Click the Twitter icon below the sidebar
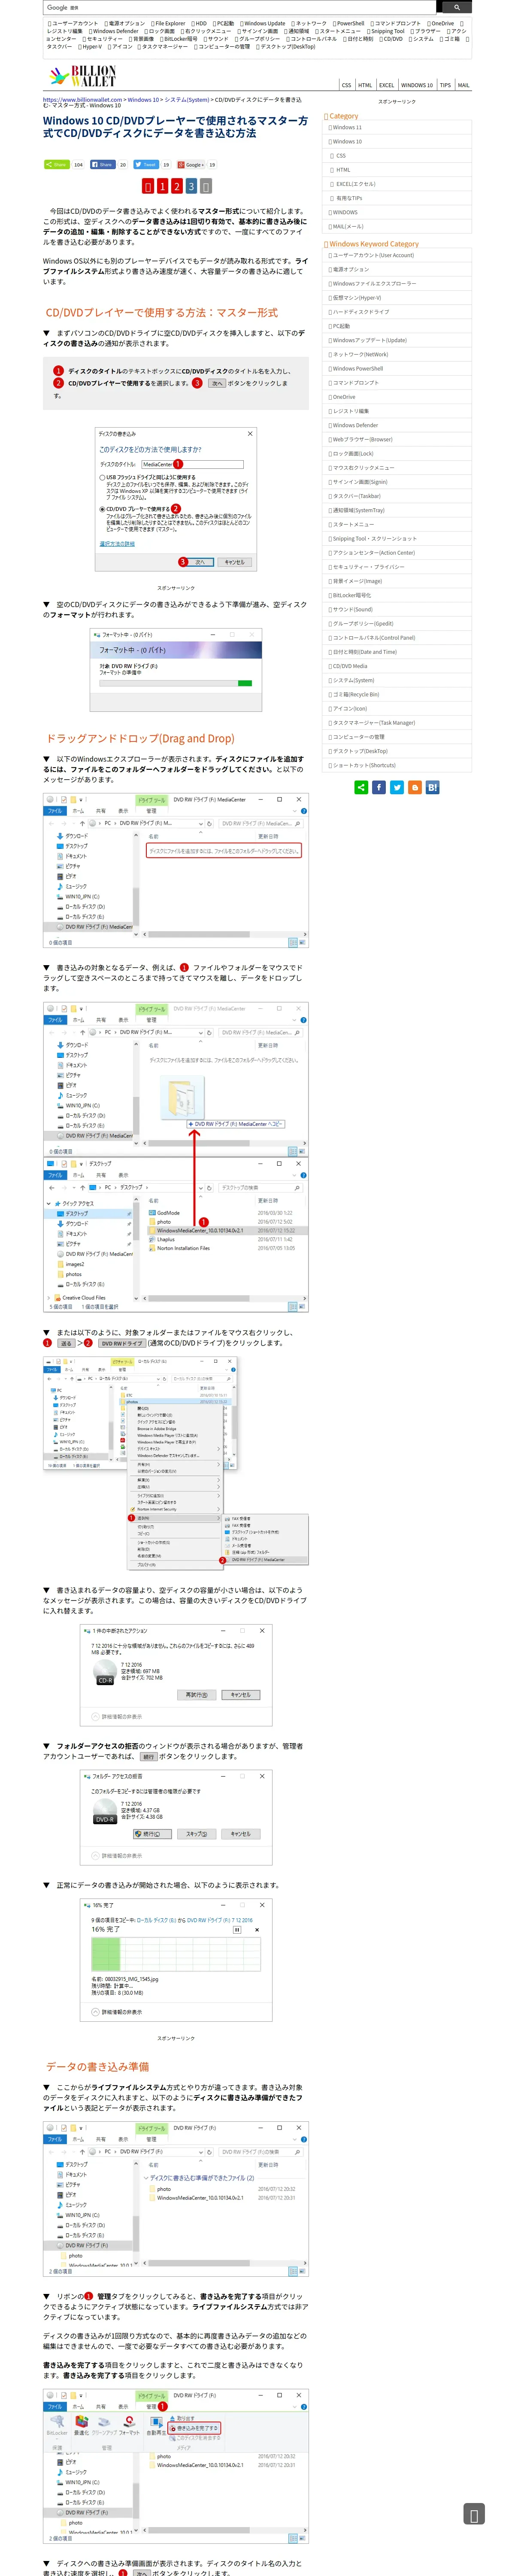Image resolution: width=515 pixels, height=2576 pixels. point(397,787)
